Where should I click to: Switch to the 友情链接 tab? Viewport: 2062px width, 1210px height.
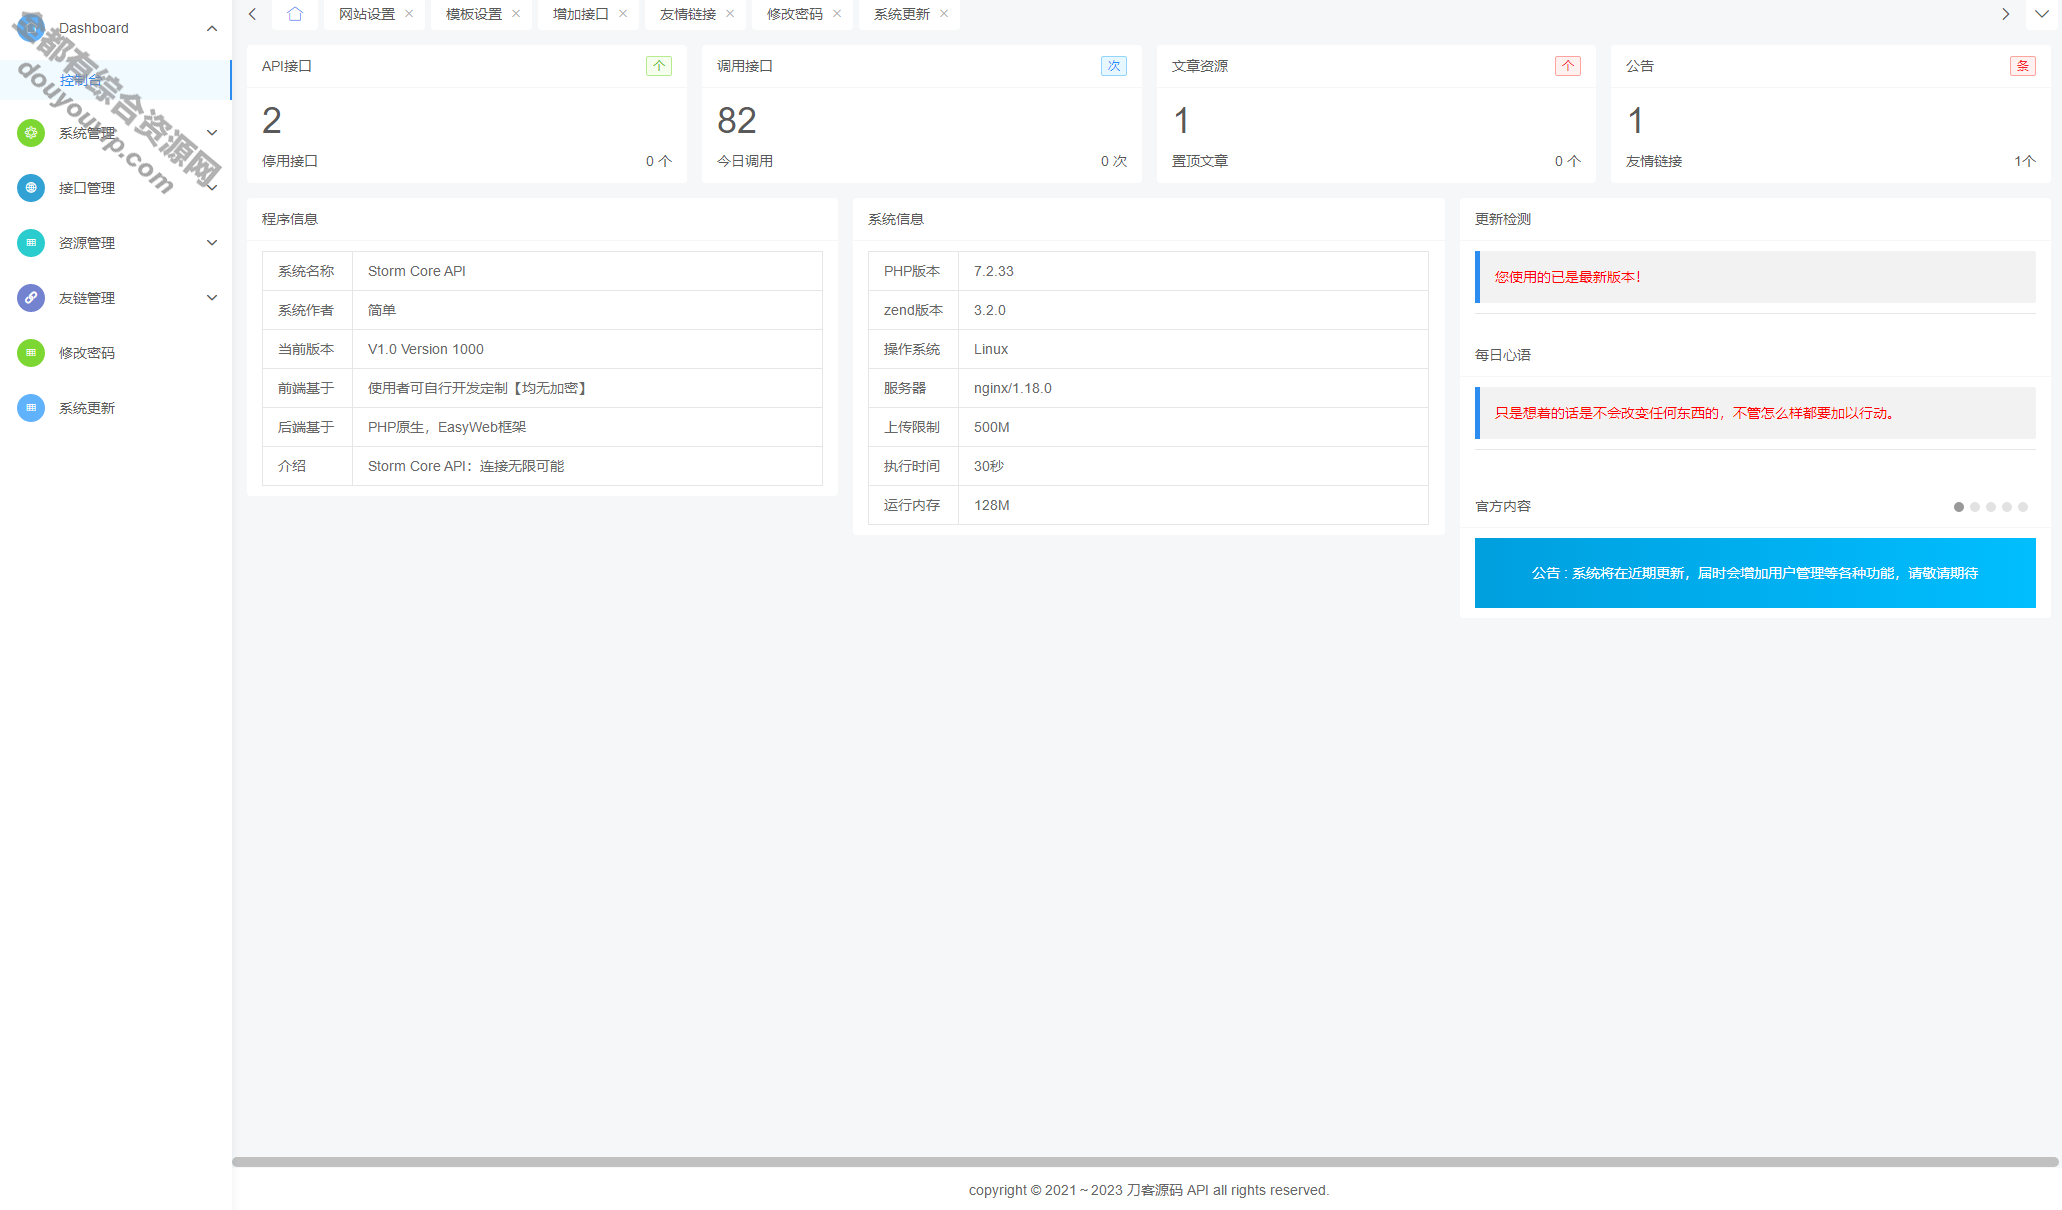coord(688,14)
